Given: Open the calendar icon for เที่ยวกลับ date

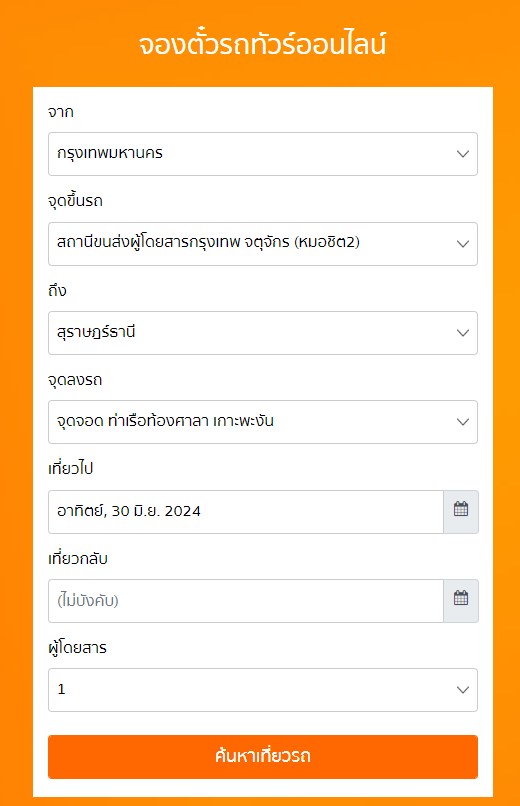Looking at the screenshot, I should click(x=461, y=600).
